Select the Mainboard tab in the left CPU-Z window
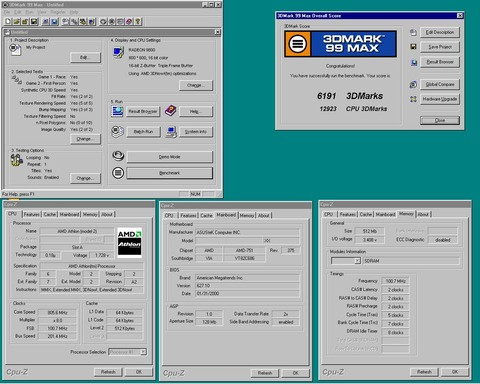The width and height of the screenshot is (480, 384). 69,214
